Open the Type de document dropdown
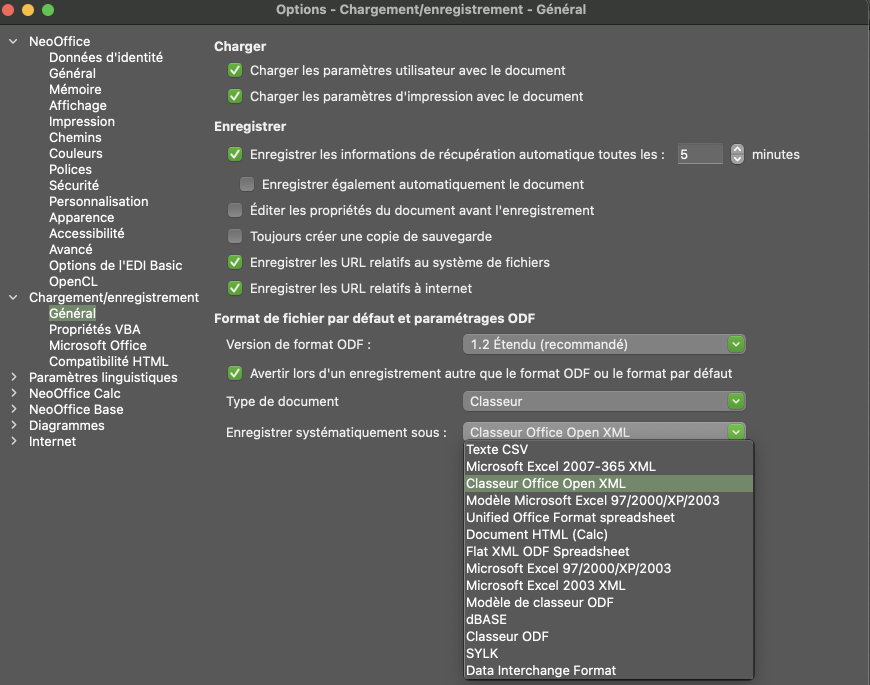 pyautogui.click(x=605, y=401)
